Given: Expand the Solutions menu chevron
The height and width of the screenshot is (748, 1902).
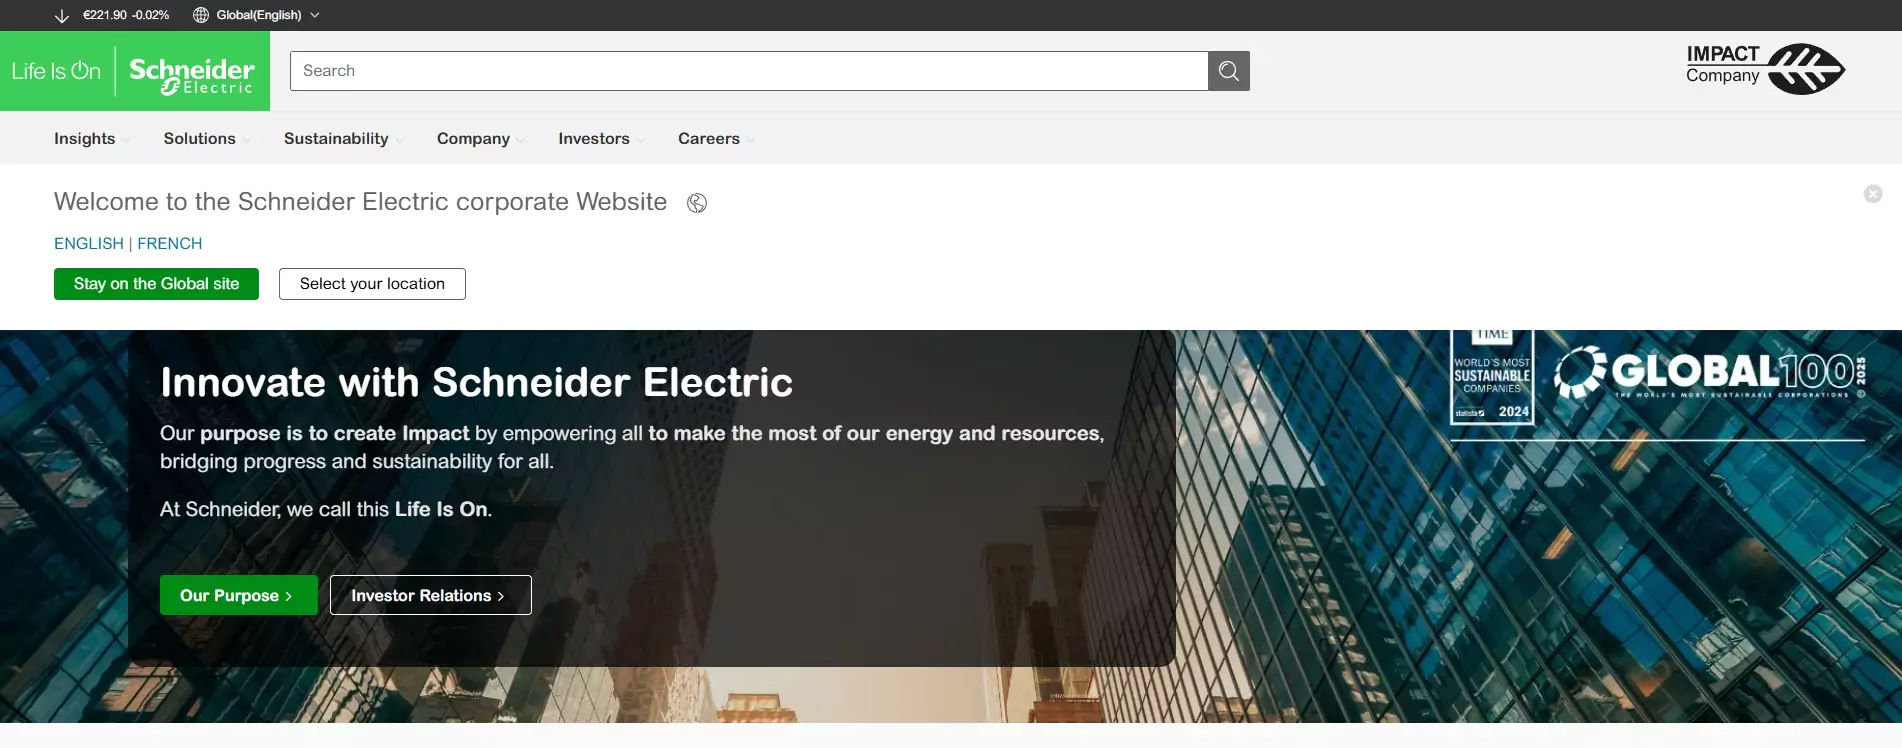Looking at the screenshot, I should [246, 140].
